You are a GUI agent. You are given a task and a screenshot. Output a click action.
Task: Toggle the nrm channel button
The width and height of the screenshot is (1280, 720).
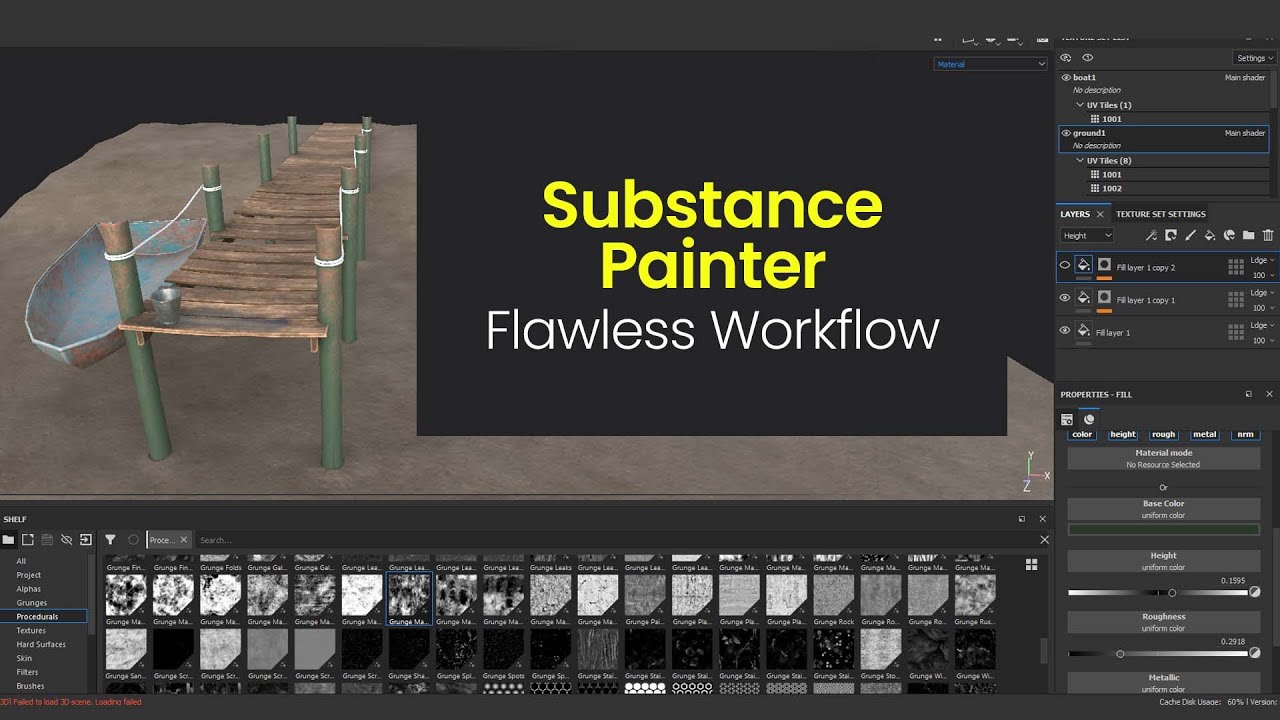[1245, 435]
